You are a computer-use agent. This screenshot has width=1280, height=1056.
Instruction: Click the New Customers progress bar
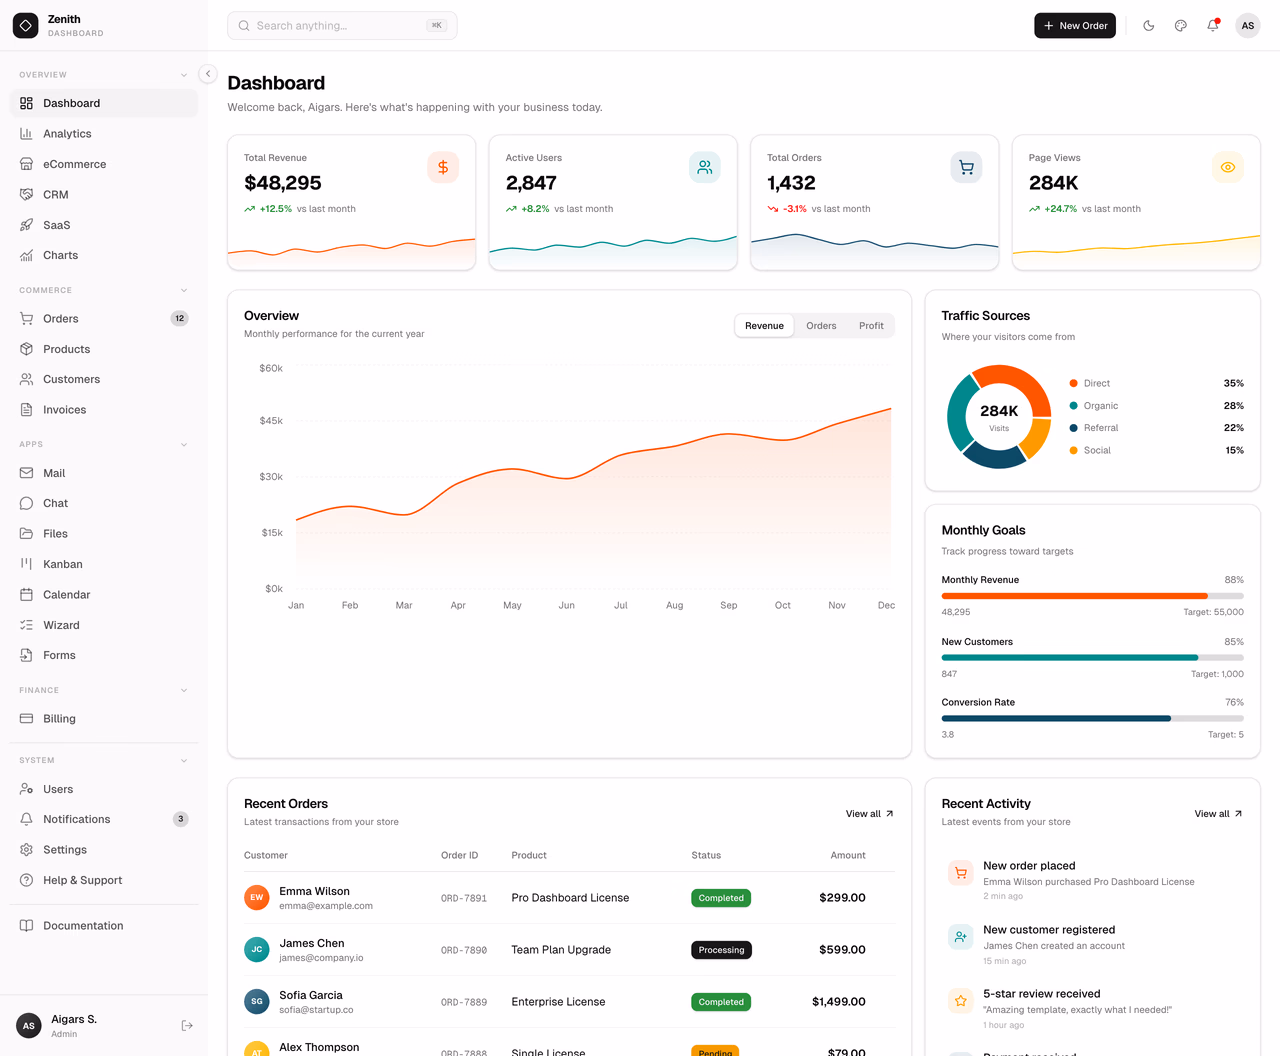tap(1093, 658)
